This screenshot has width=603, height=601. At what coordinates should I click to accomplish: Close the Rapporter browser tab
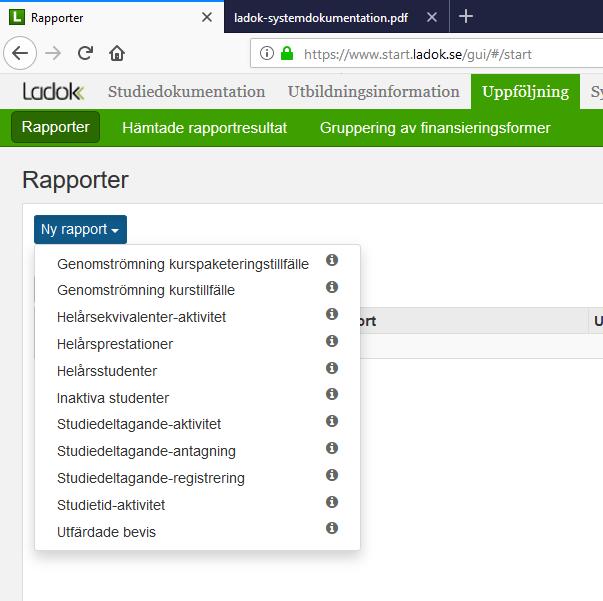pyautogui.click(x=207, y=17)
